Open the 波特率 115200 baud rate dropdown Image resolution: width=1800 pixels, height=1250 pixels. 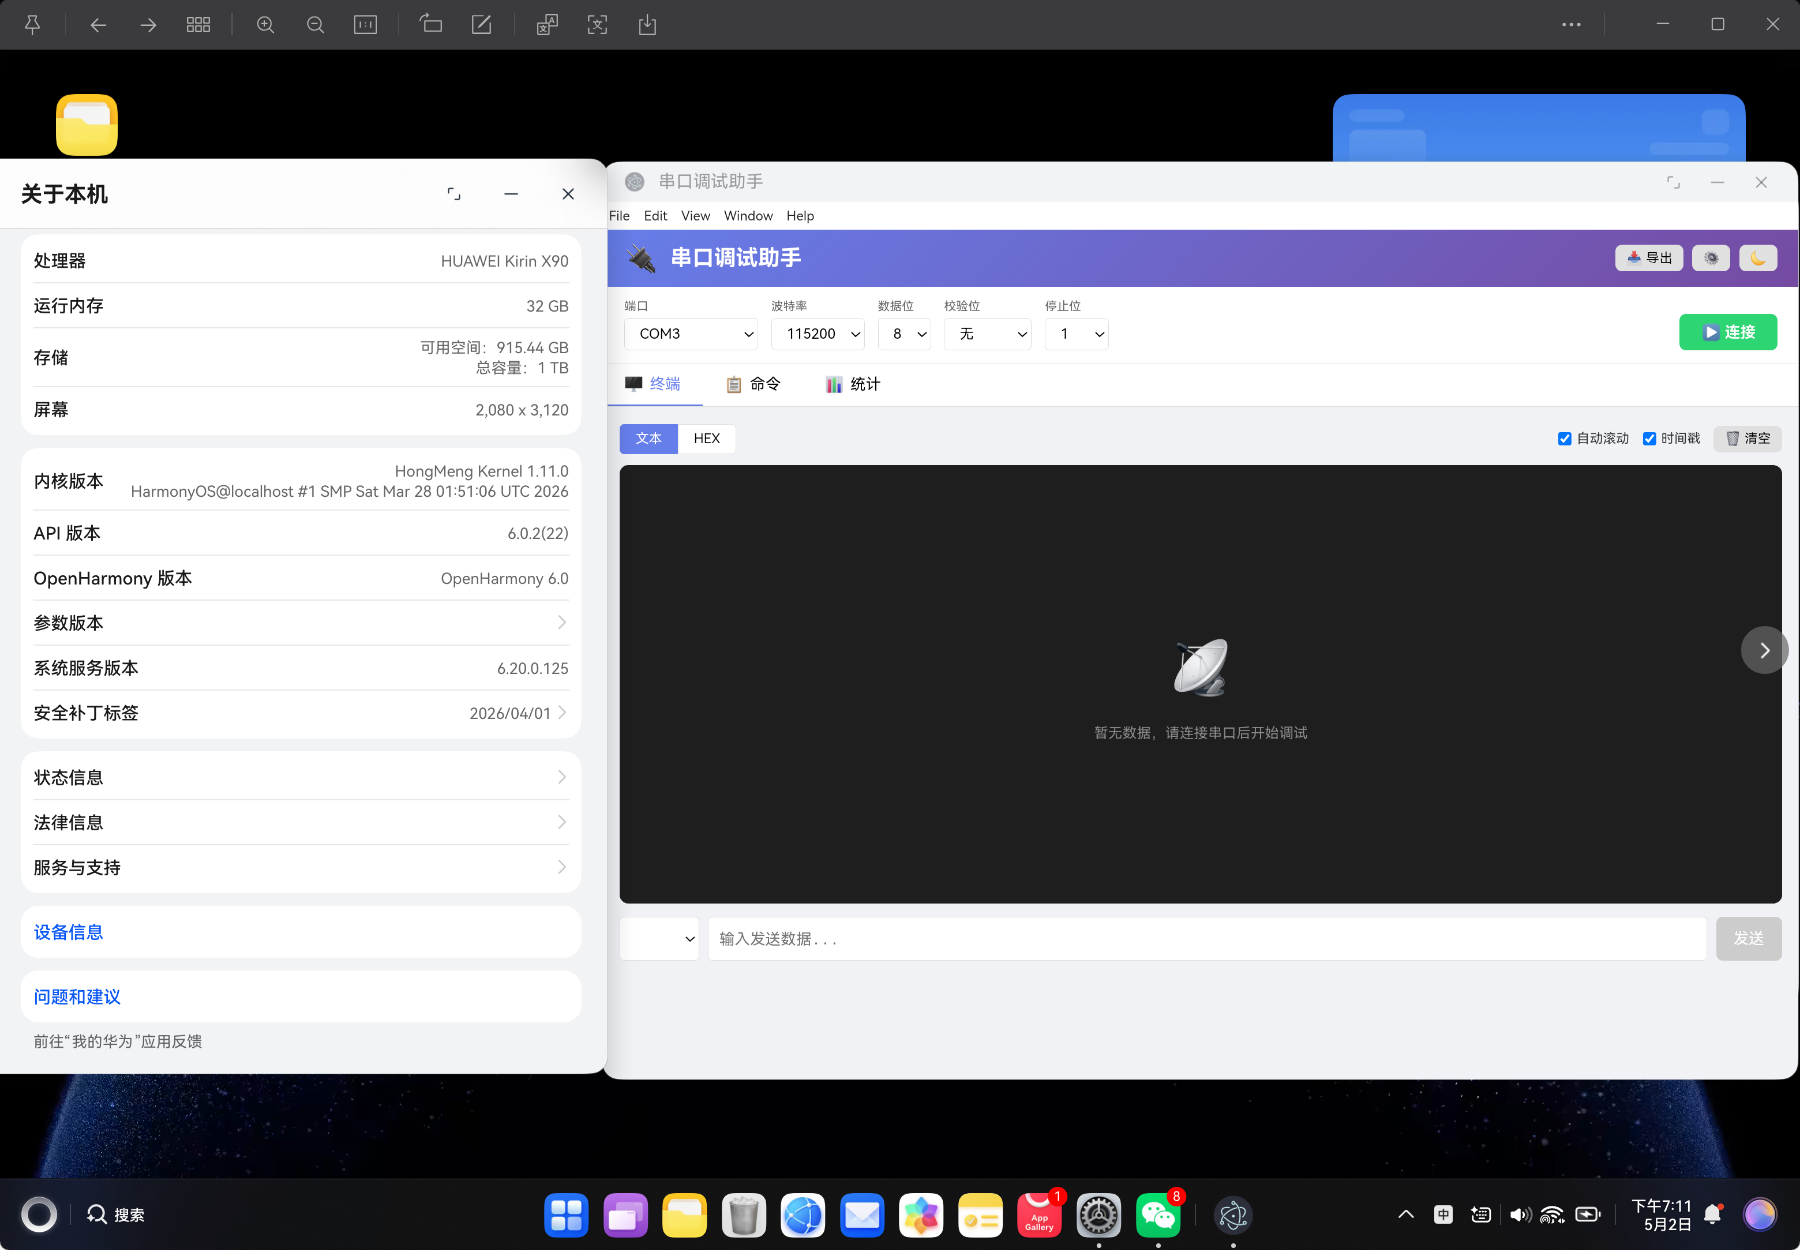pos(818,334)
